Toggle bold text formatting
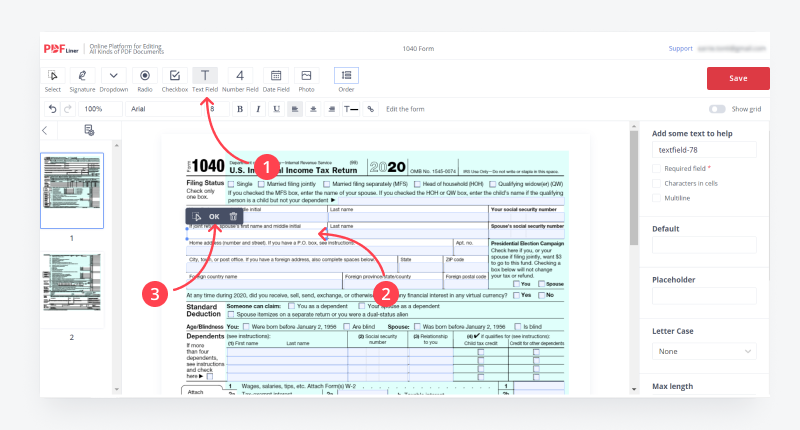 240,109
